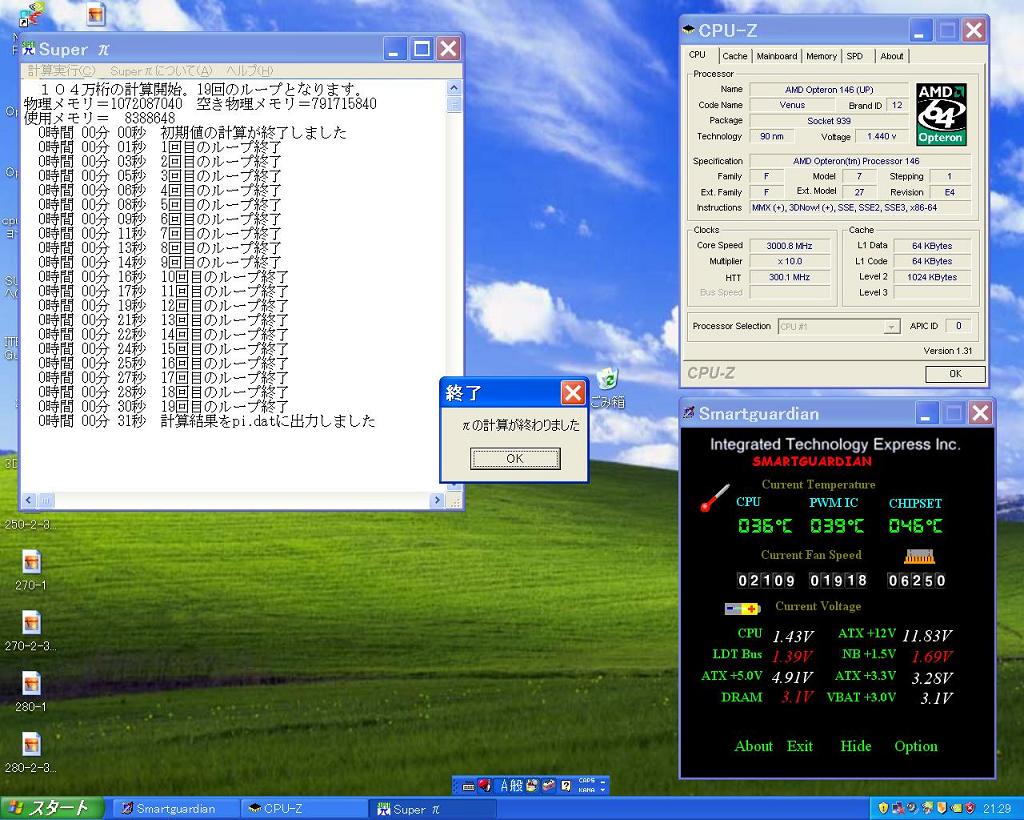Switch to the Memory tab in CPU-Z

pyautogui.click(x=821, y=56)
